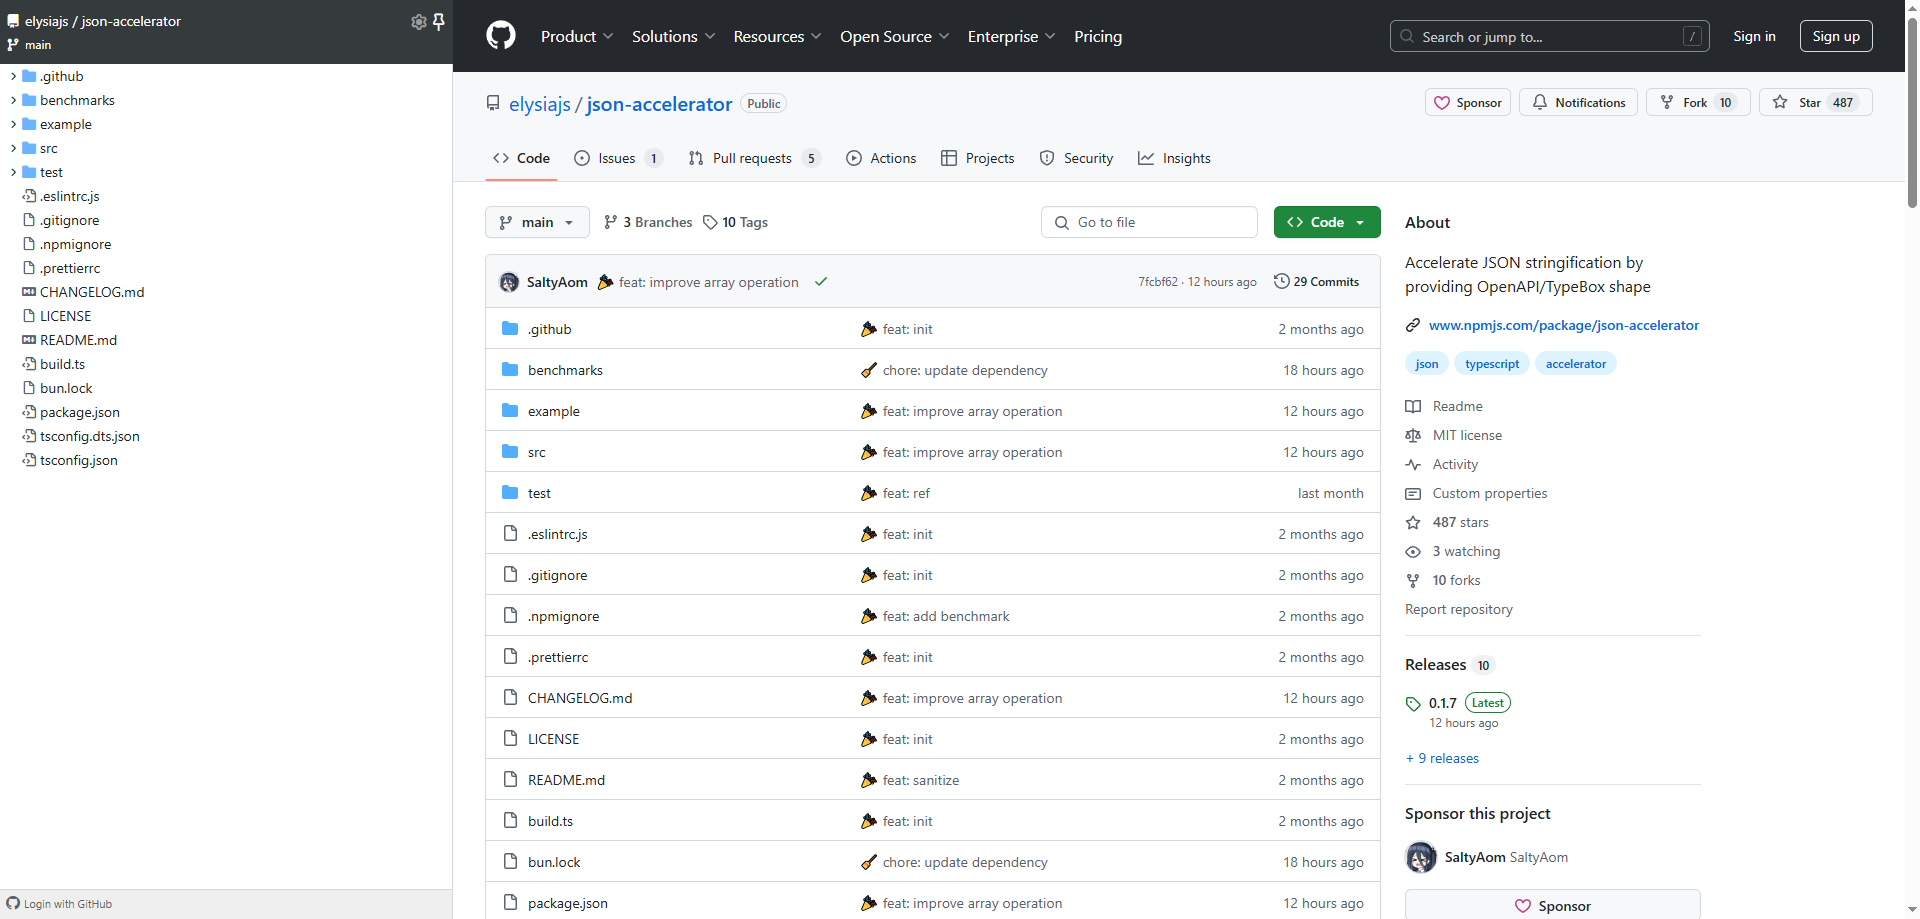View the 3 watching link
Viewport: 1920px width, 919px height.
1453,551
